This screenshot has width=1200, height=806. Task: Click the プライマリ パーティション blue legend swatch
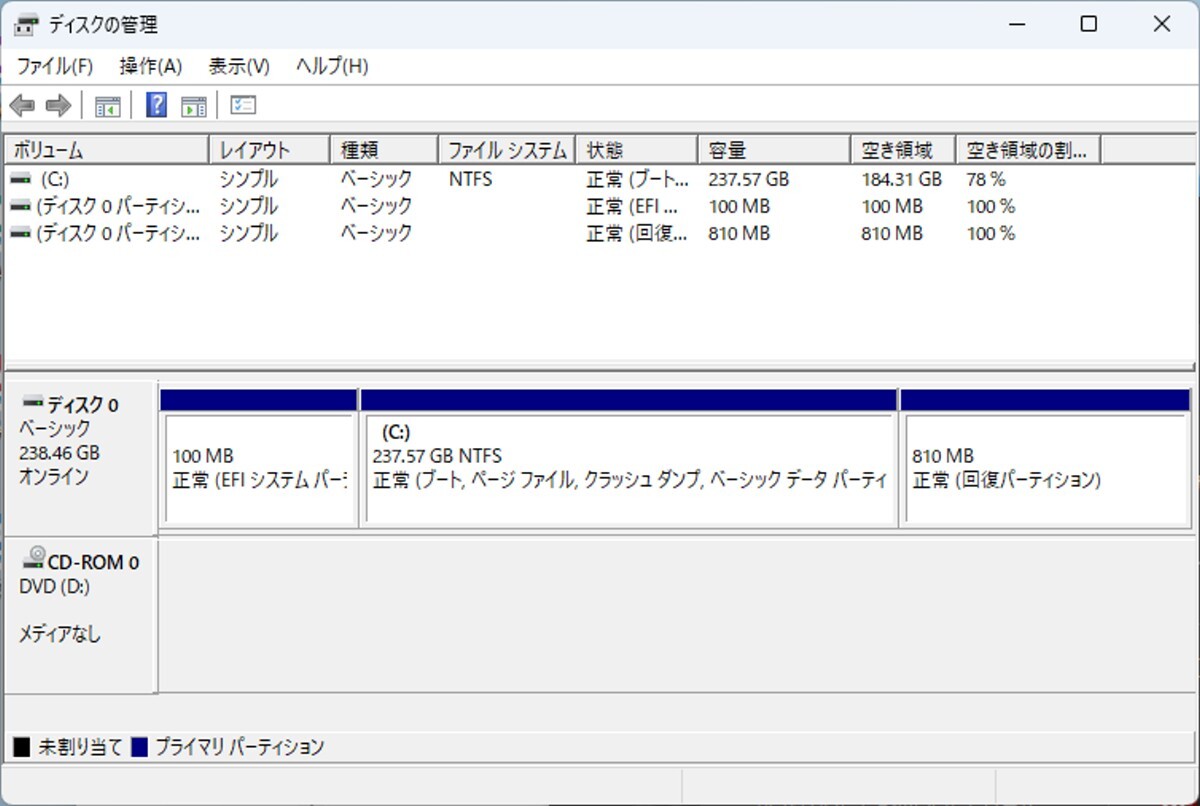(138, 746)
